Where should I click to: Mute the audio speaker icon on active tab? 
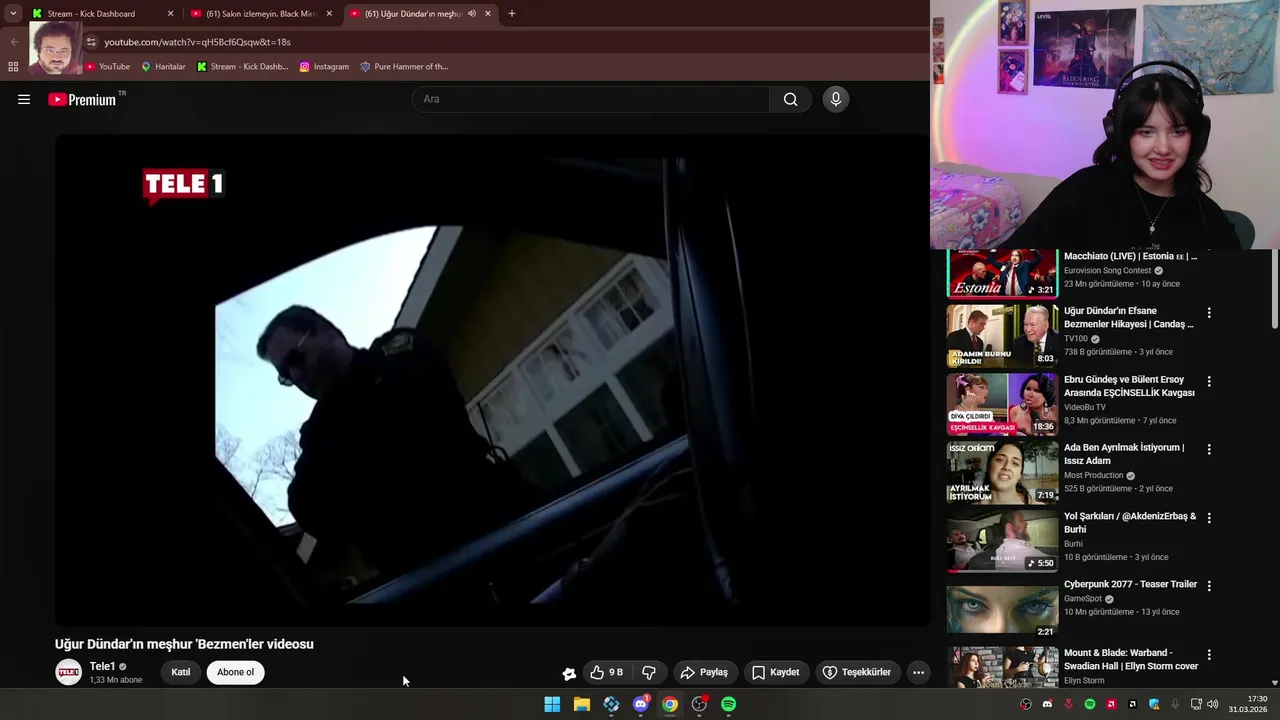click(472, 14)
